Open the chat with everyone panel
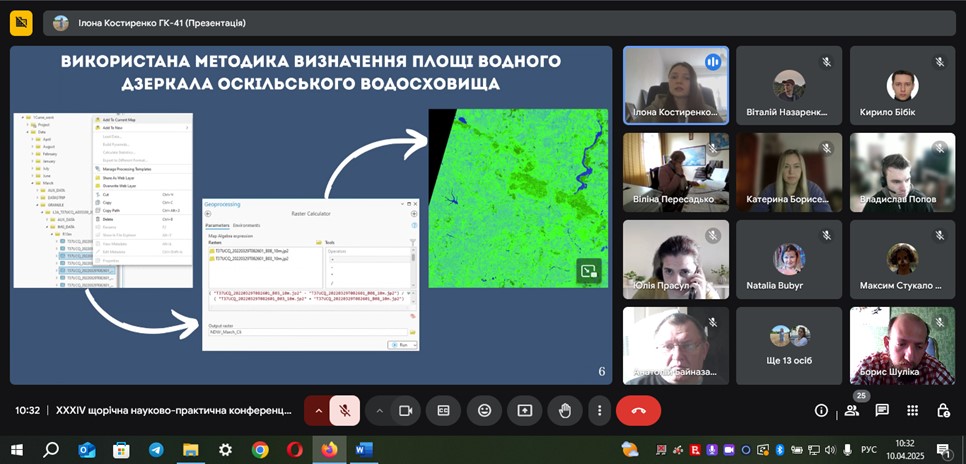The width and height of the screenshot is (966, 464). click(882, 410)
